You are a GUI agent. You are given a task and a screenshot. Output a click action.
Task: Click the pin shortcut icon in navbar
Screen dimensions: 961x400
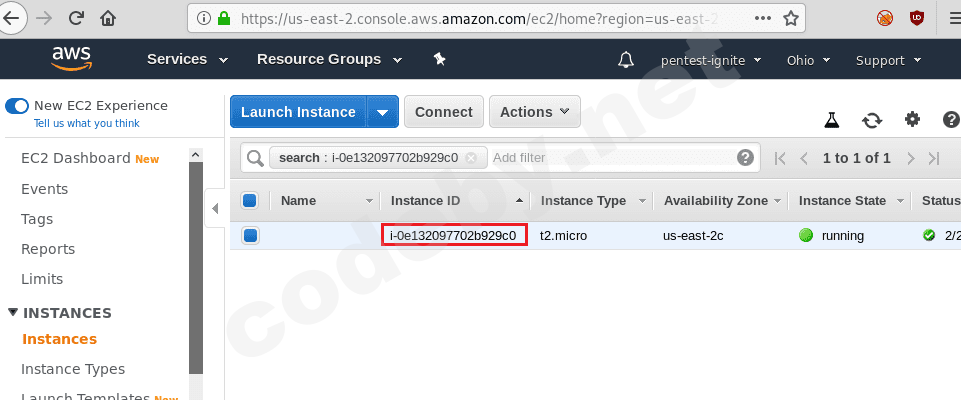[439, 60]
